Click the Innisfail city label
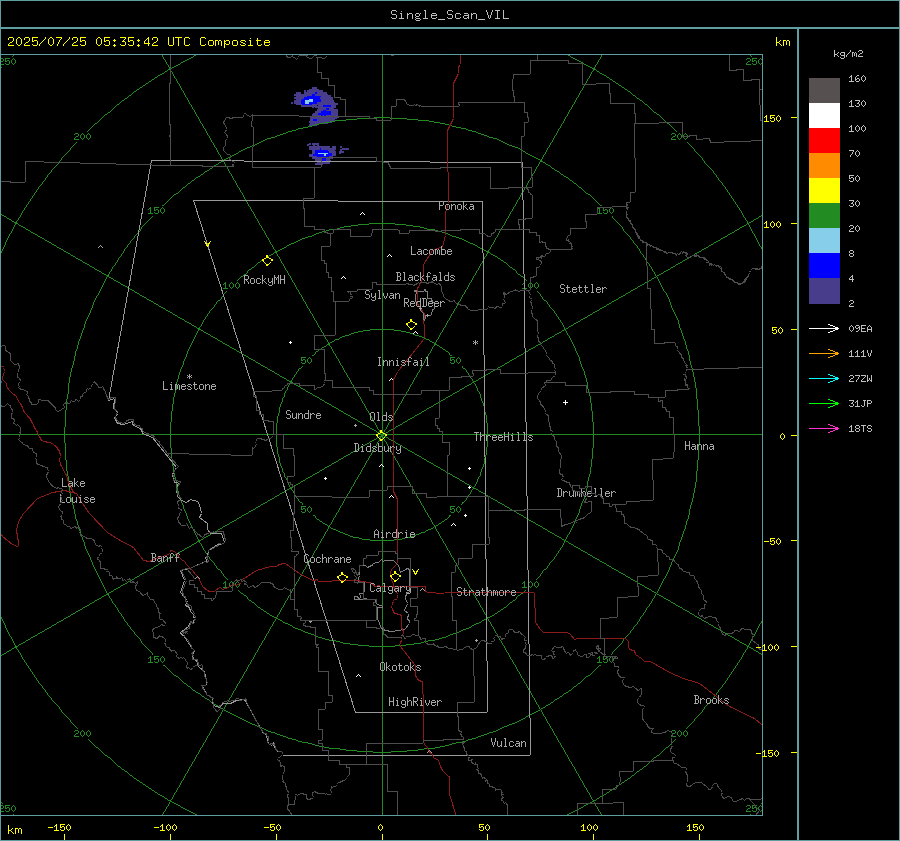The image size is (900, 841). coord(403,362)
